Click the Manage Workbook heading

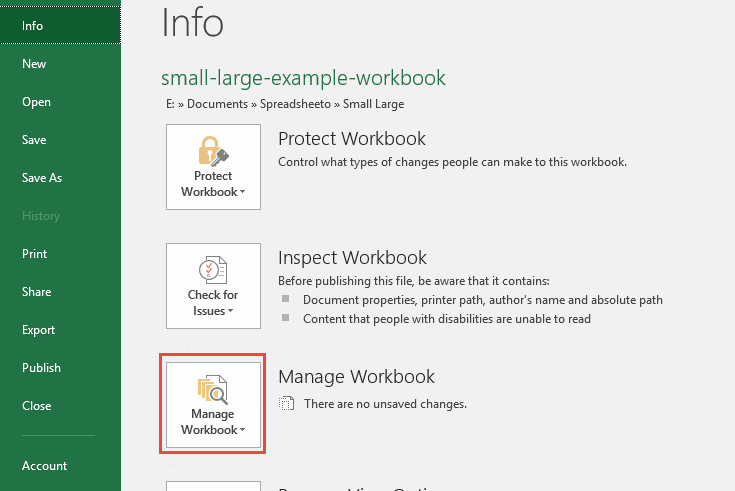click(356, 377)
